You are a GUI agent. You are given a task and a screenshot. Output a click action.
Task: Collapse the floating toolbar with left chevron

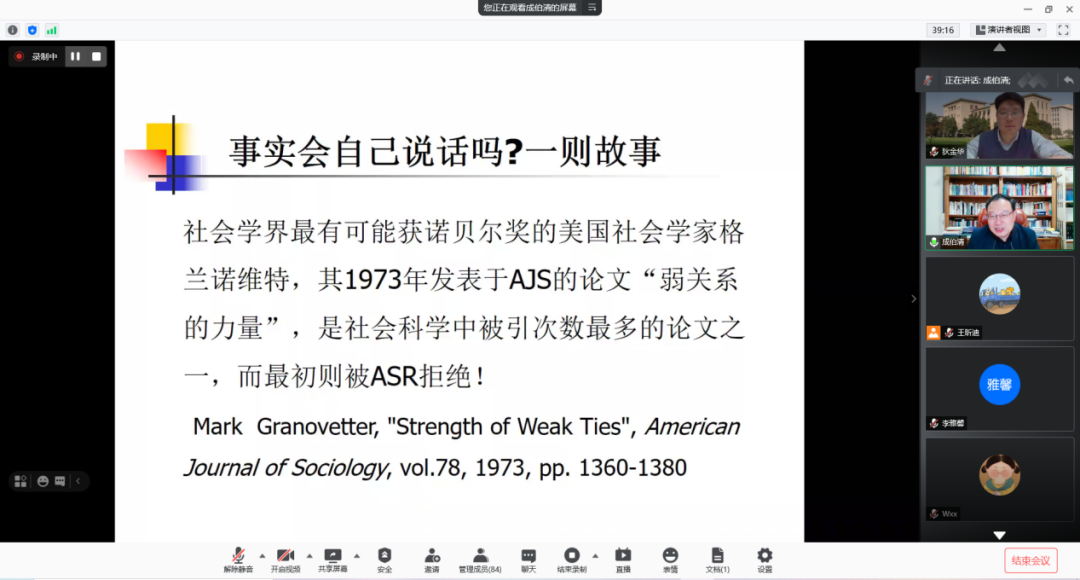[78, 481]
